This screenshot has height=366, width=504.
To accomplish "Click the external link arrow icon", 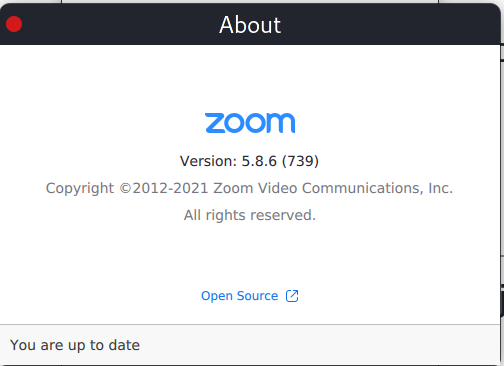I will coord(292,296).
